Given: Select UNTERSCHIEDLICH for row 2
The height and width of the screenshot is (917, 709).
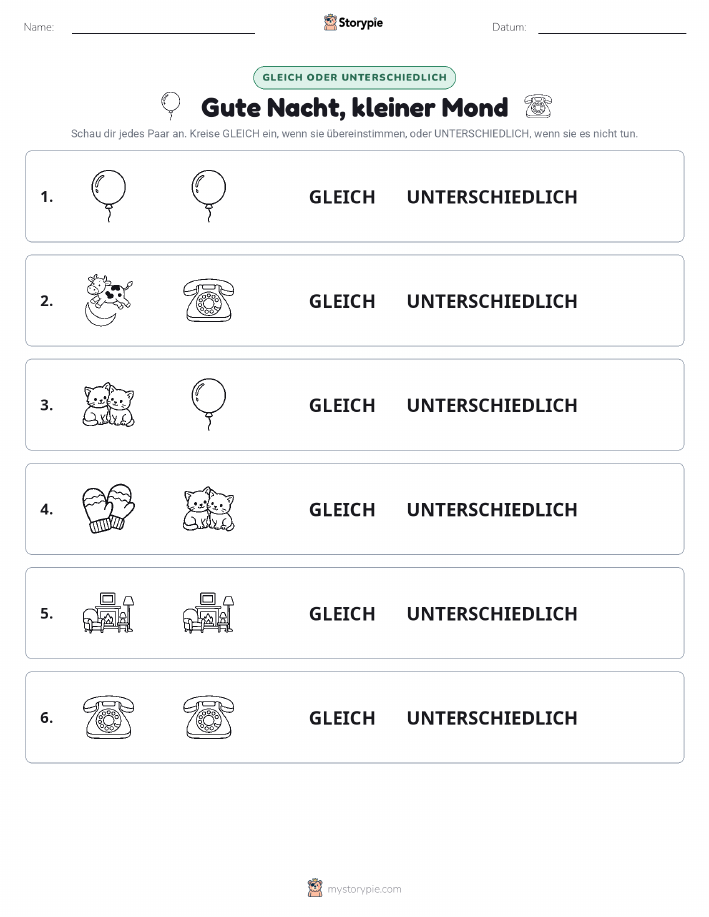Looking at the screenshot, I should 492,301.
